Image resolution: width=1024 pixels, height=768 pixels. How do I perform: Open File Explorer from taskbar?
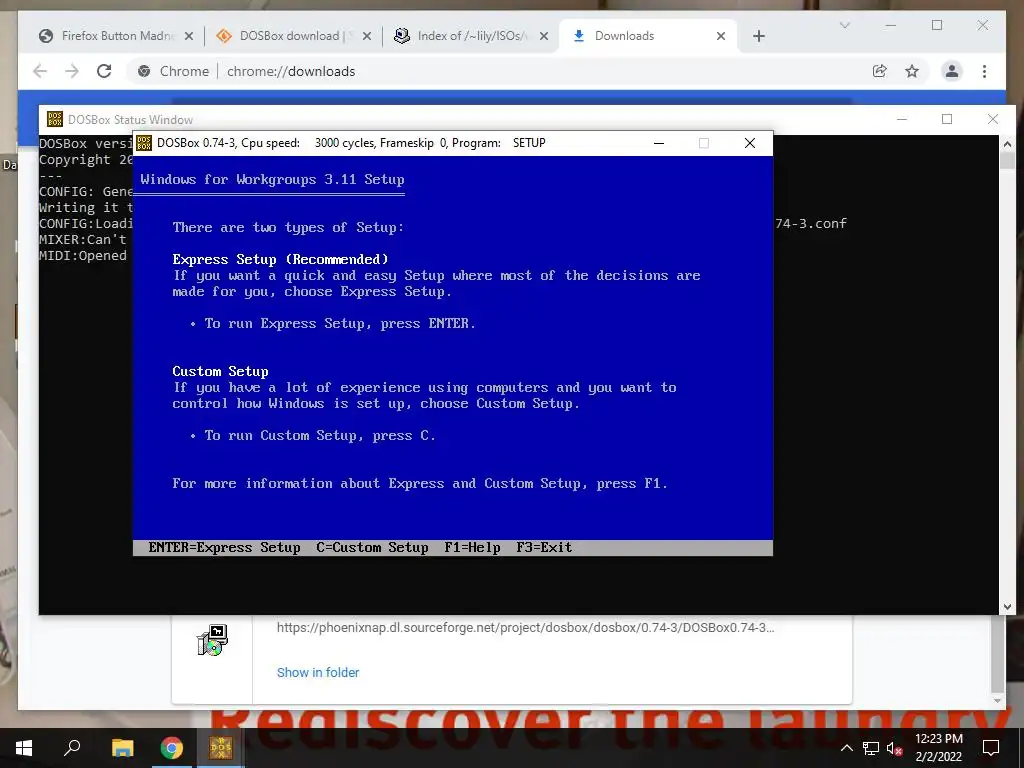(x=122, y=748)
